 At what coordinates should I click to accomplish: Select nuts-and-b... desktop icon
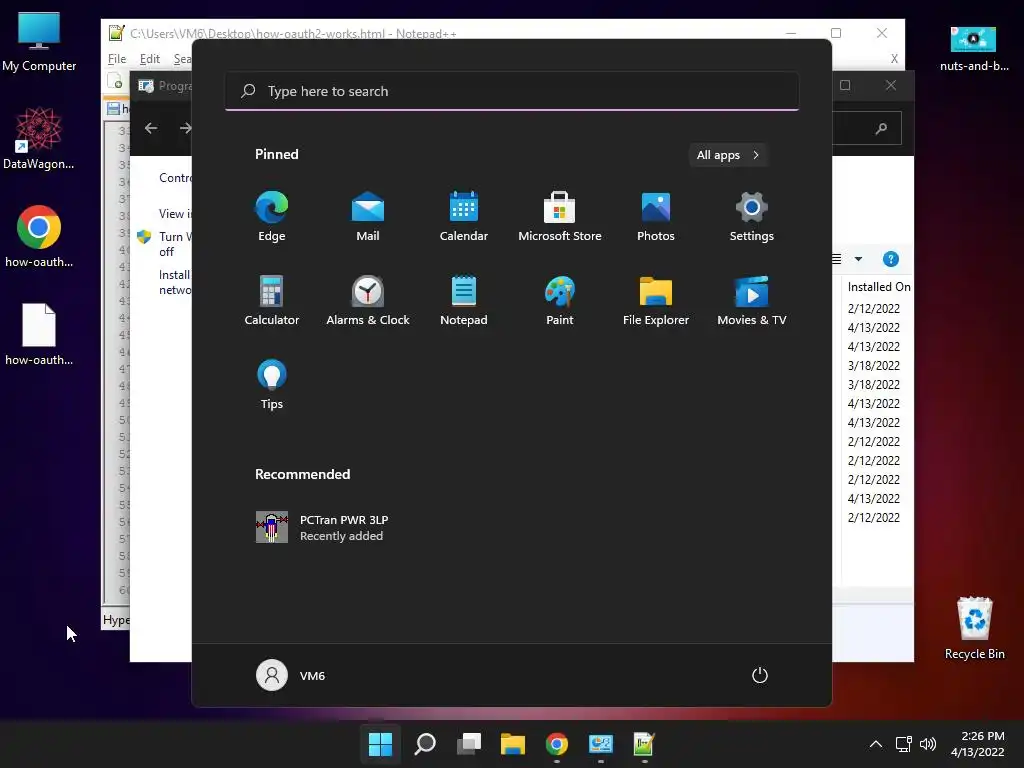pyautogui.click(x=974, y=48)
